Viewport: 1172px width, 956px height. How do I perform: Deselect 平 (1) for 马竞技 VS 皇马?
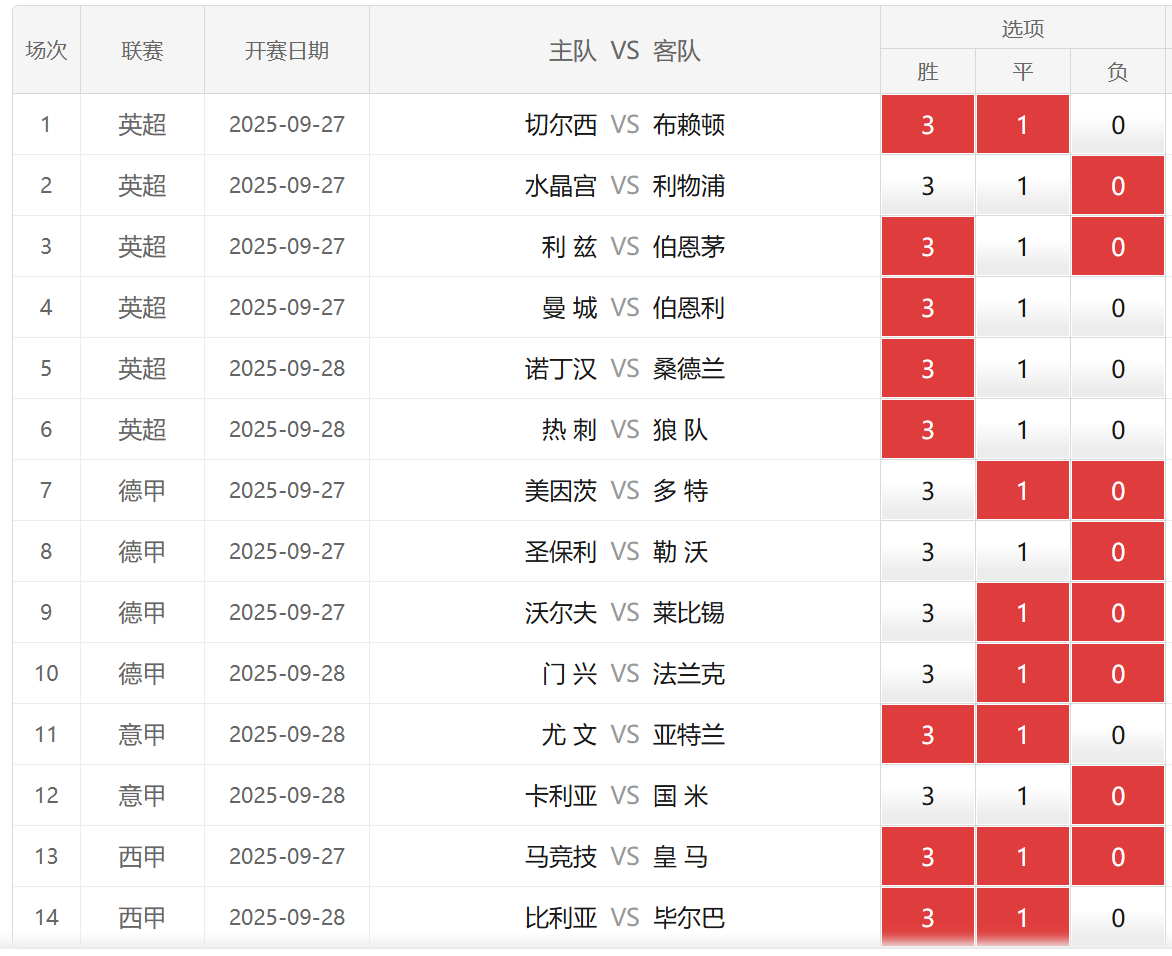coord(1022,857)
